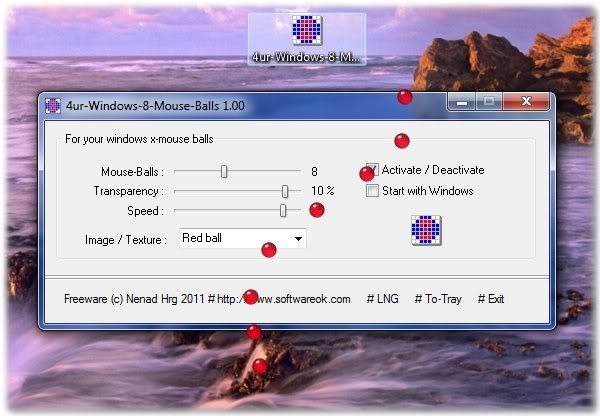The height and width of the screenshot is (416, 600).
Task: Click Freeware (c) Nenad Hrg 2011 text
Action: pos(134,299)
